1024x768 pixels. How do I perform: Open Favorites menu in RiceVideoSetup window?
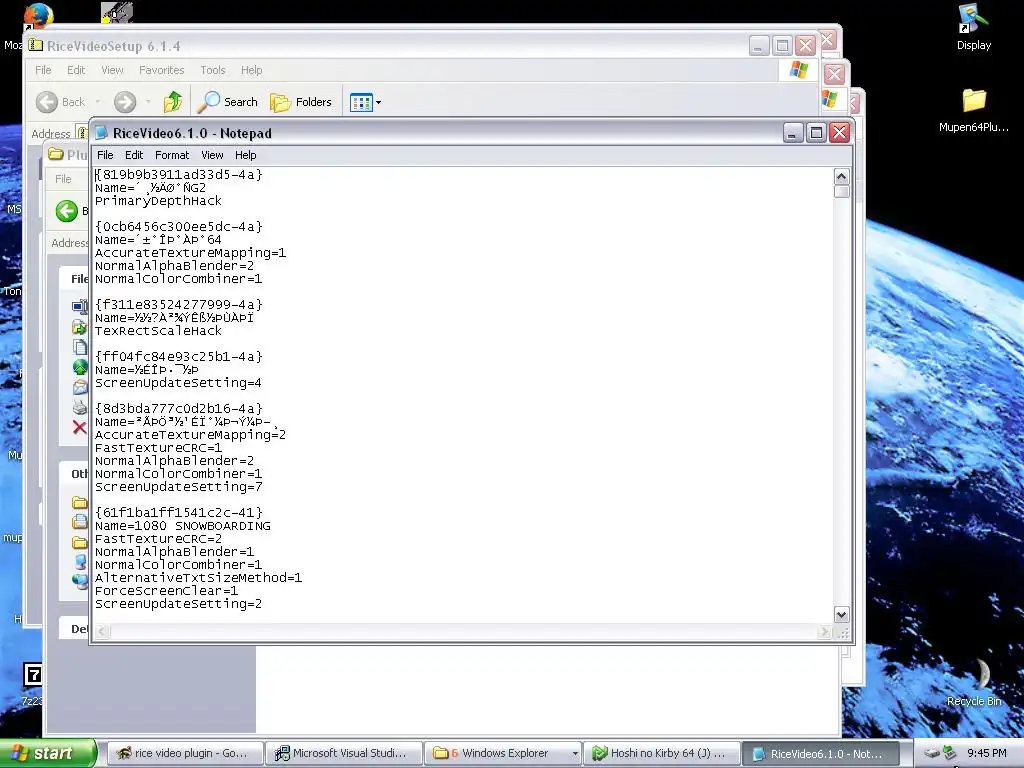pos(161,70)
